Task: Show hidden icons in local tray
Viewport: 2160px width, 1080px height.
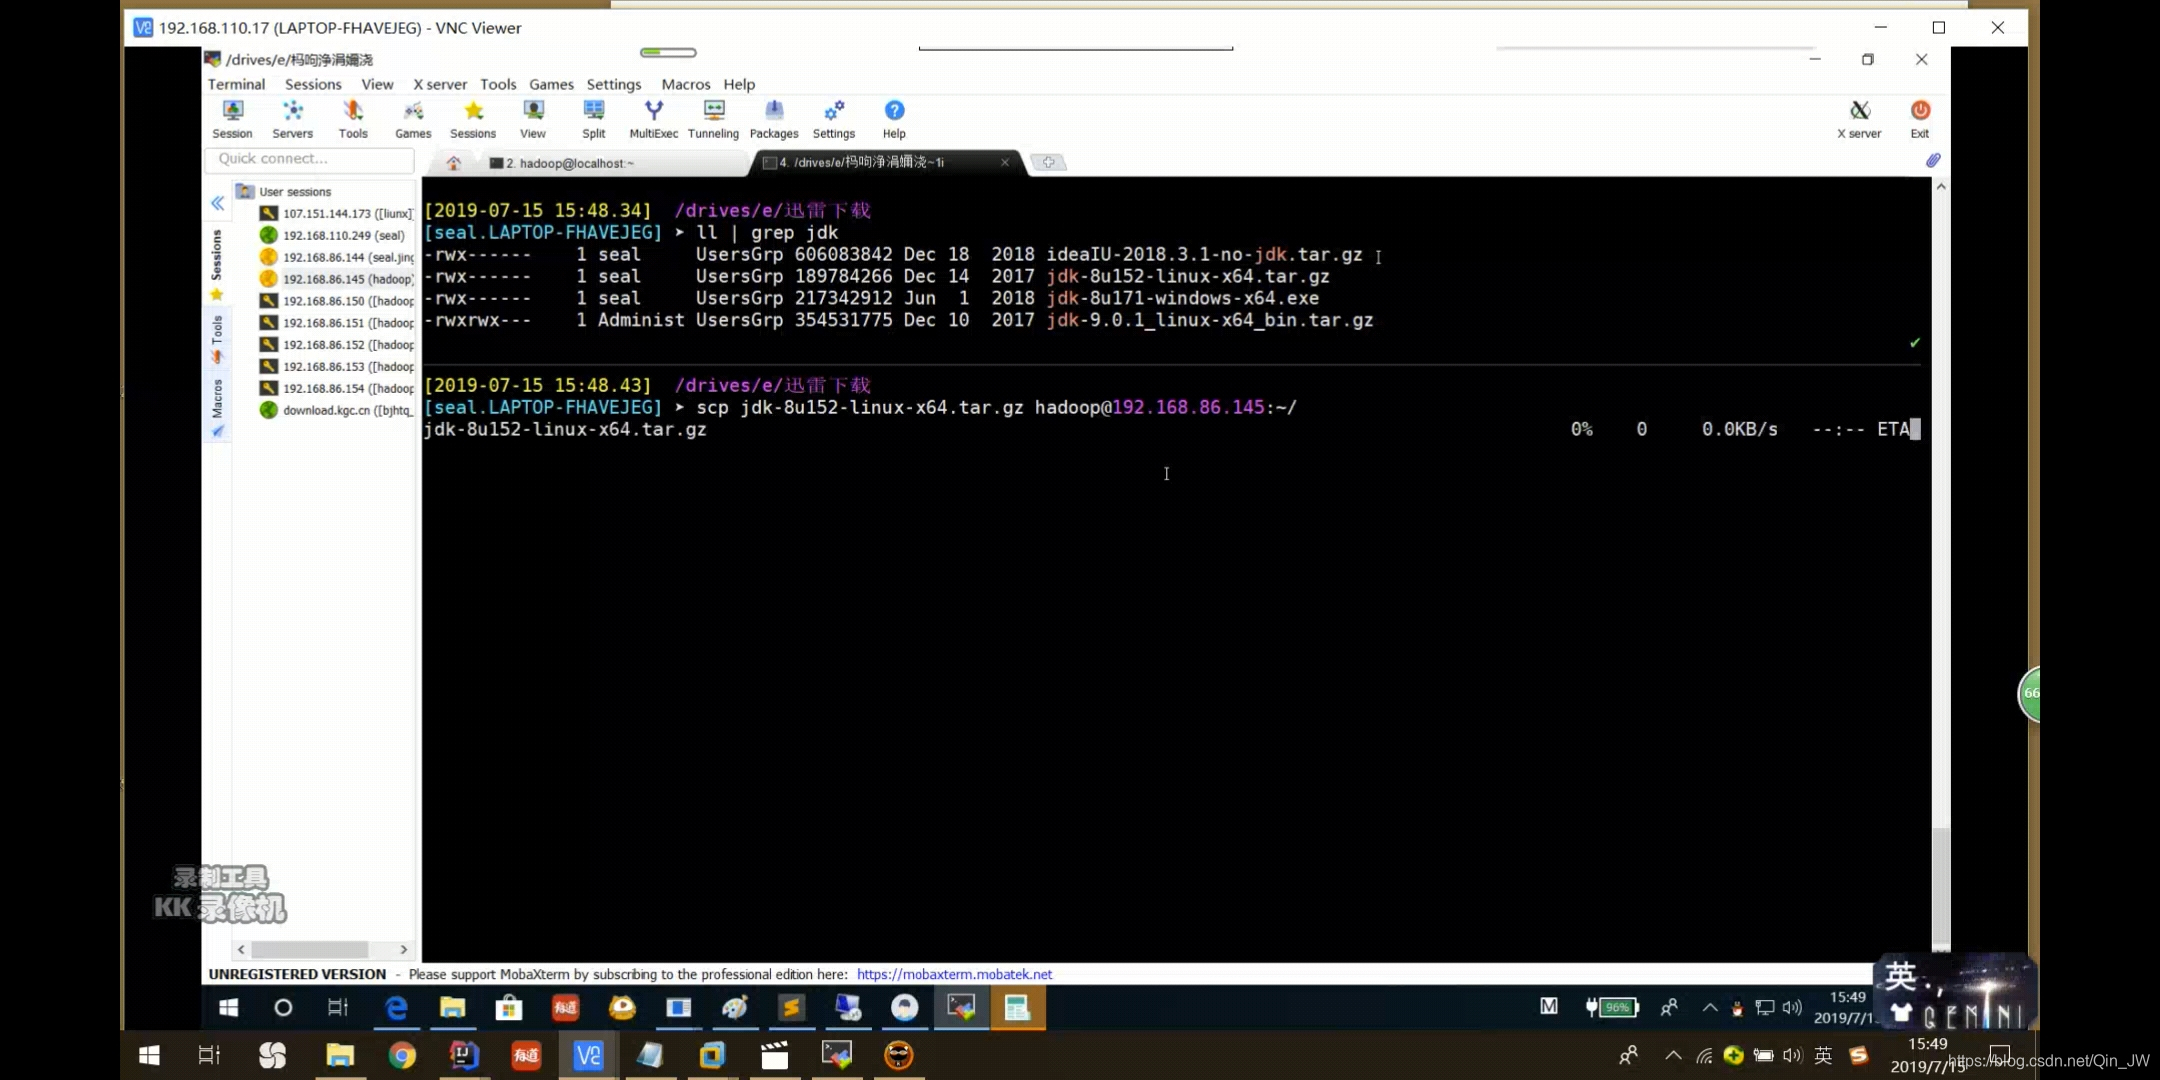Action: coord(1673,1055)
